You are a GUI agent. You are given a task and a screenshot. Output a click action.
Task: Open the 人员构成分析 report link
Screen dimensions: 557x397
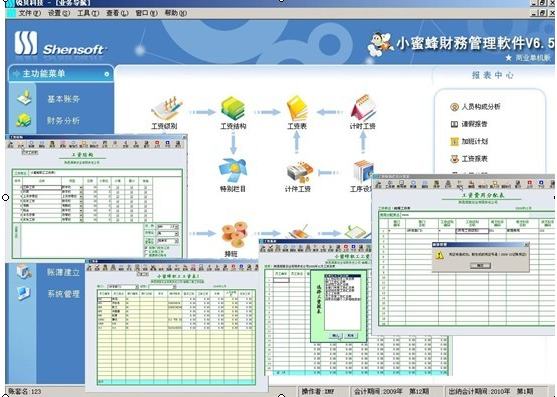pos(481,107)
